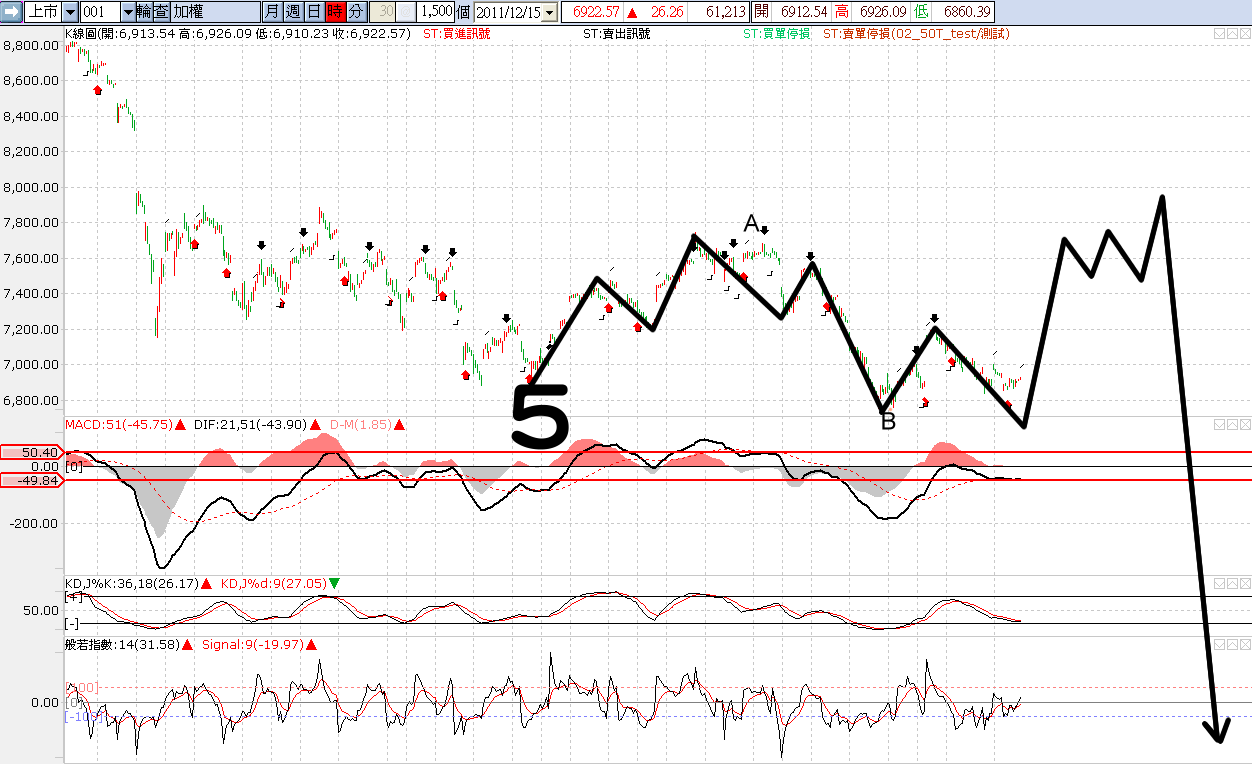This screenshot has height=764, width=1252.
Task: Close the KD panel with X icon
Action: 1244,583
